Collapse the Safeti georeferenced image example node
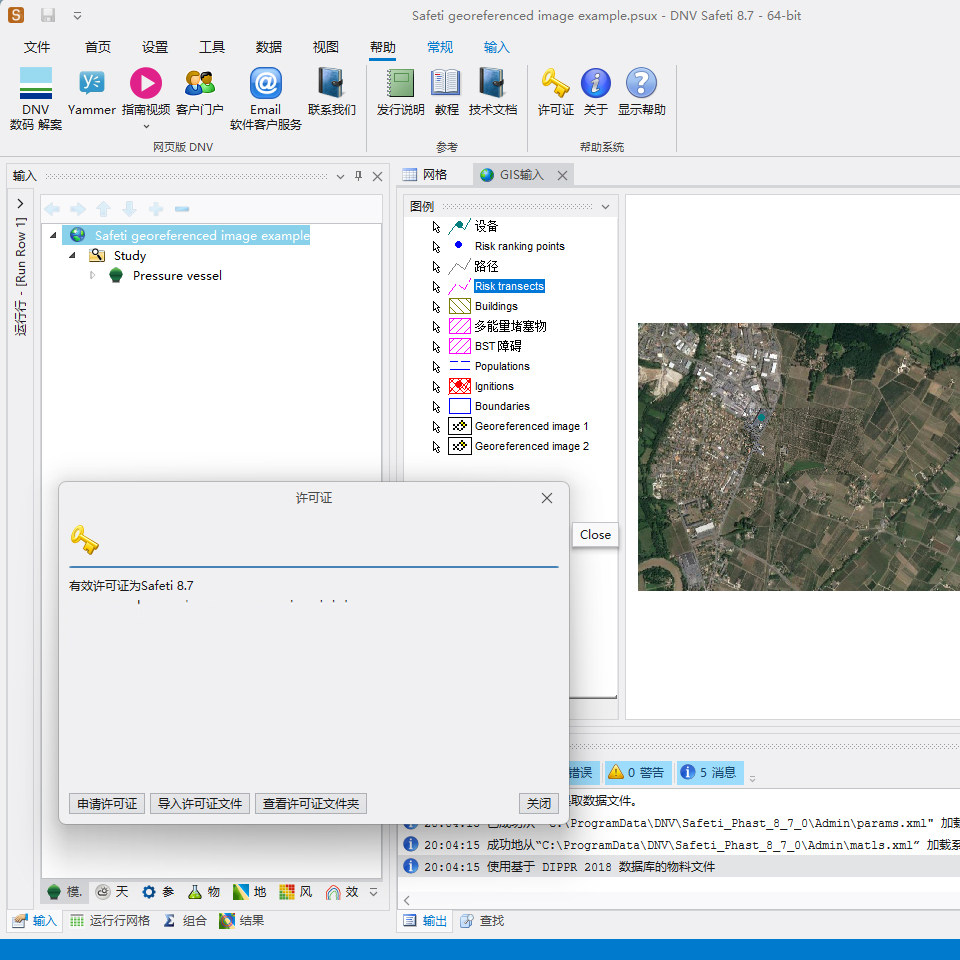The height and width of the screenshot is (960, 960). [x=53, y=235]
